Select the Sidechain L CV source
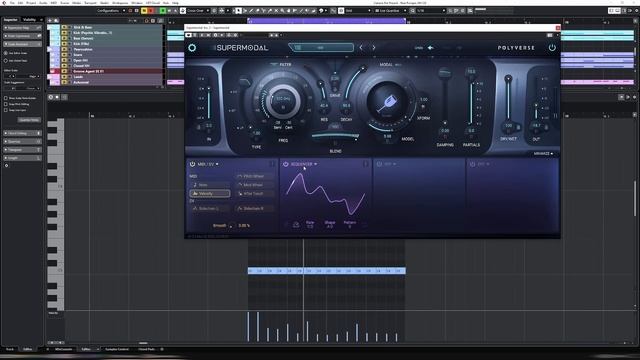 tap(209, 209)
